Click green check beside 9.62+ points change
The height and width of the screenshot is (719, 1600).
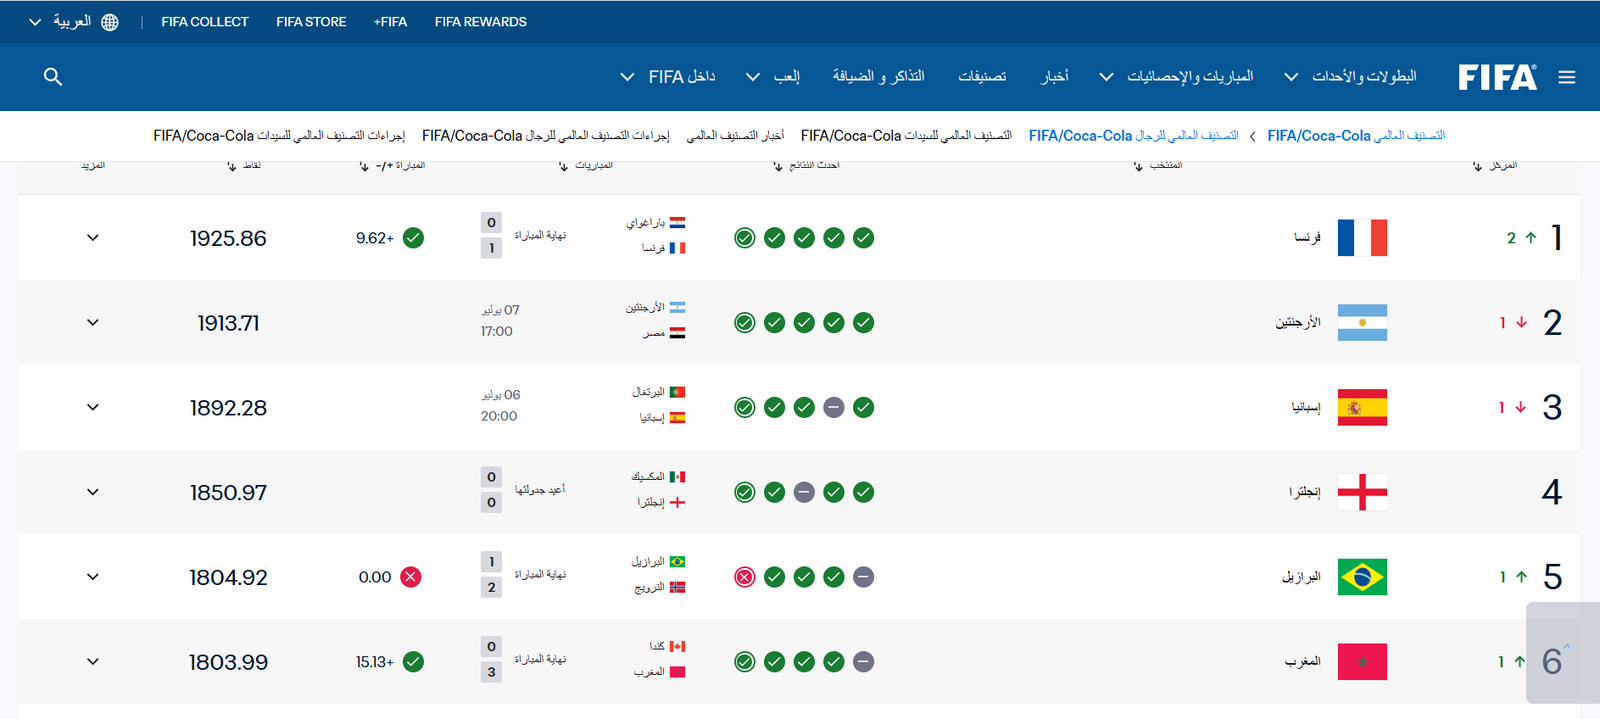tap(413, 238)
